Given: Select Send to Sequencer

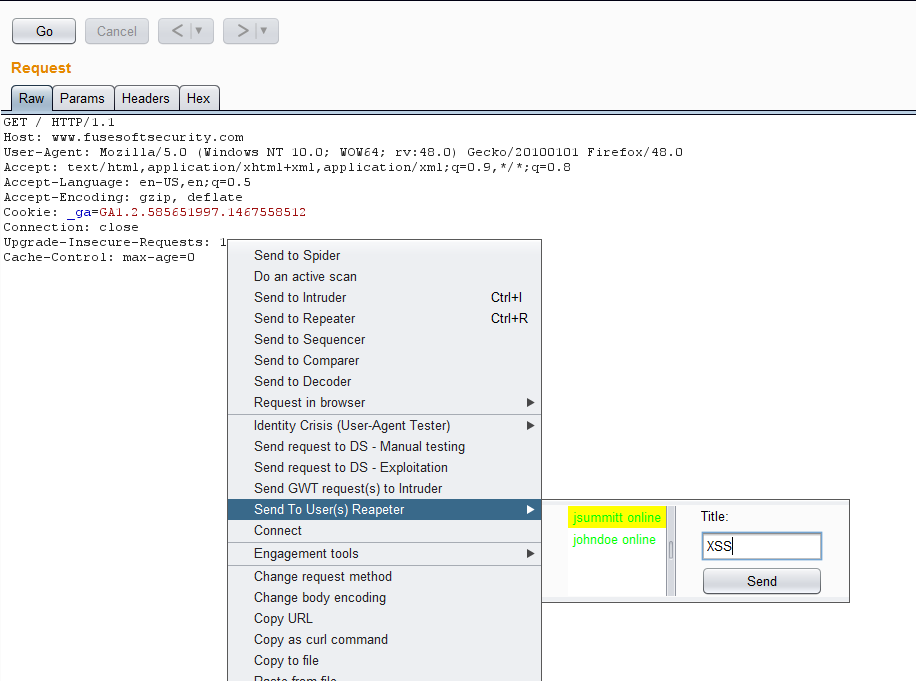Looking at the screenshot, I should tap(384, 340).
